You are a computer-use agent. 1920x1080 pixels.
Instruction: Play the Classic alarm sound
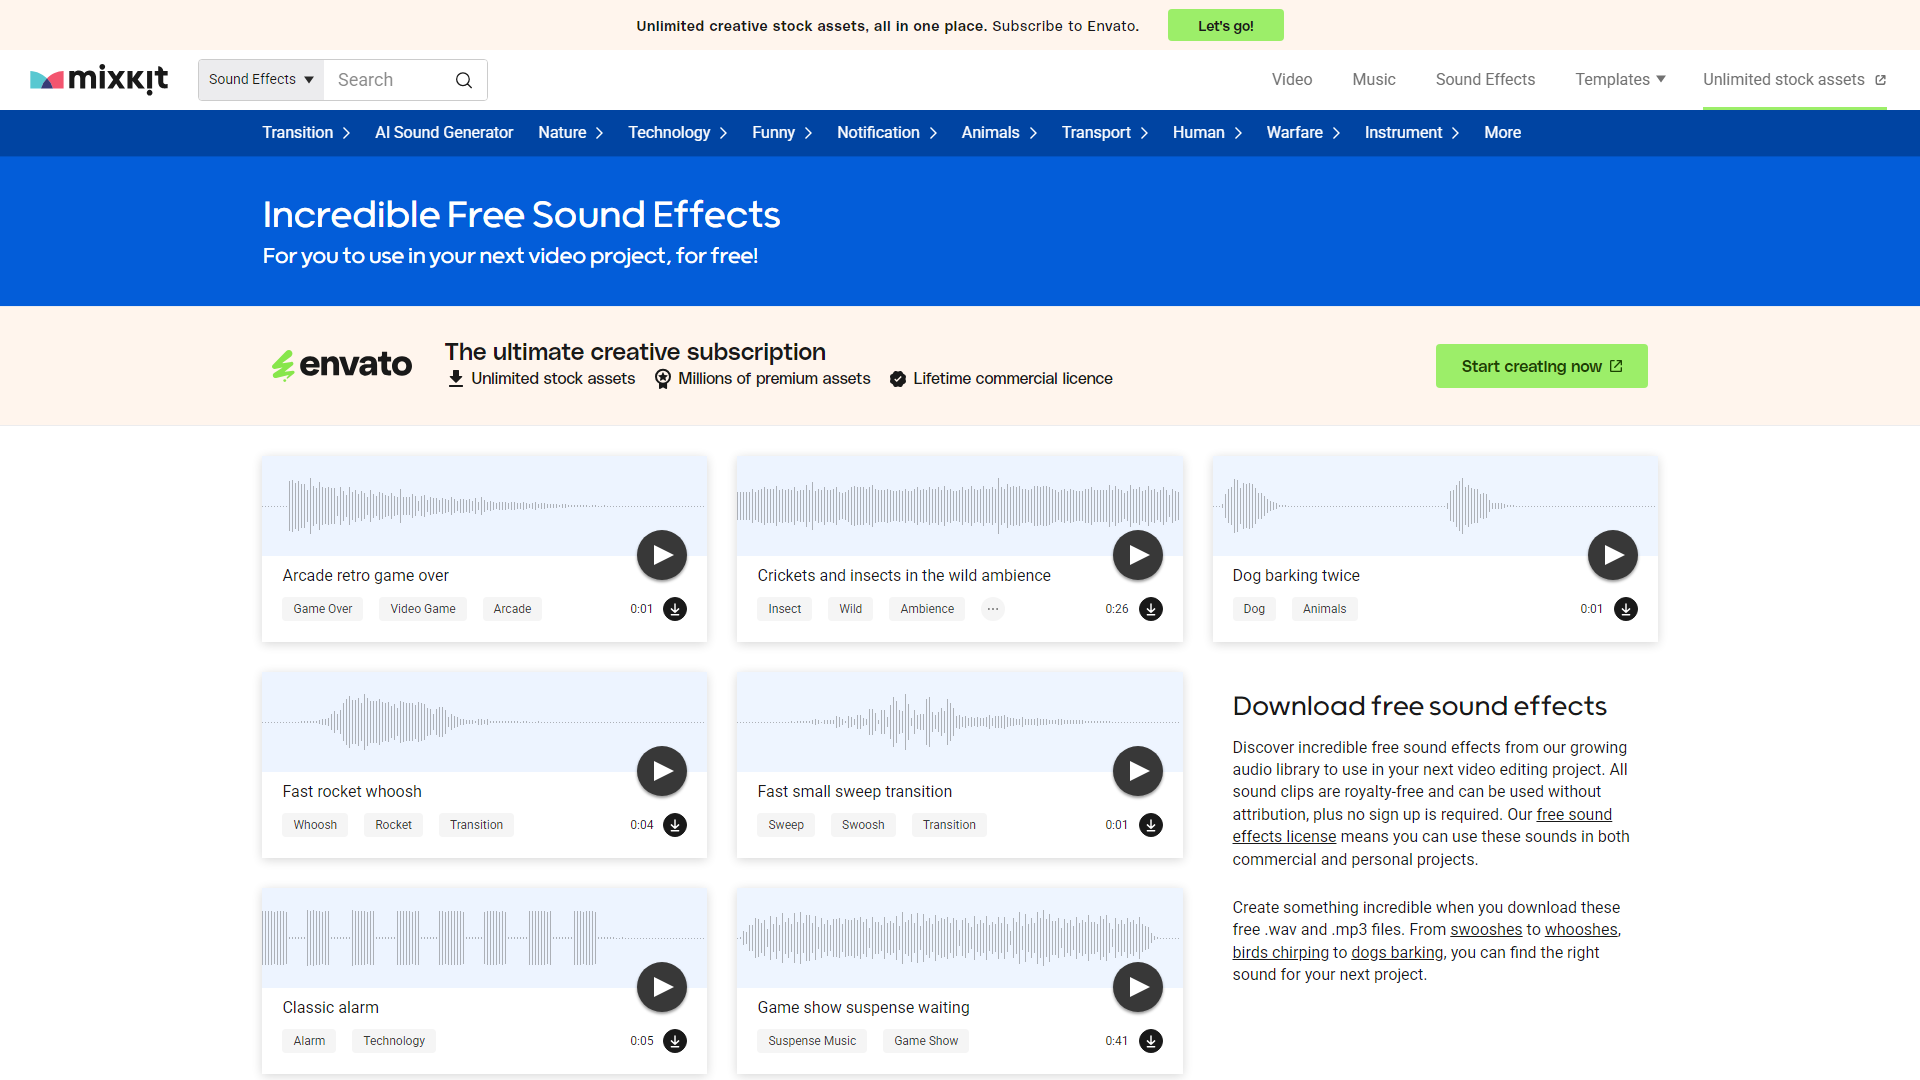tap(662, 987)
